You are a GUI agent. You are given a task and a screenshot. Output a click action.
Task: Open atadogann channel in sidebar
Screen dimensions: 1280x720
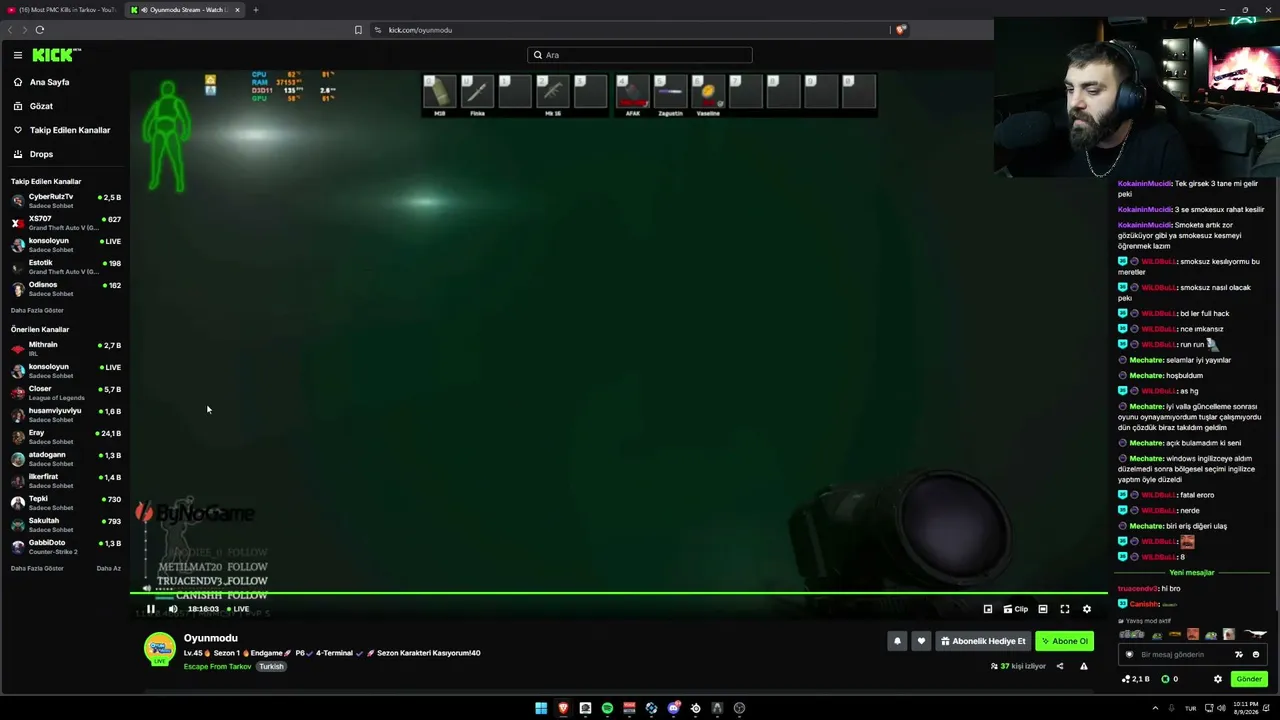point(66,458)
